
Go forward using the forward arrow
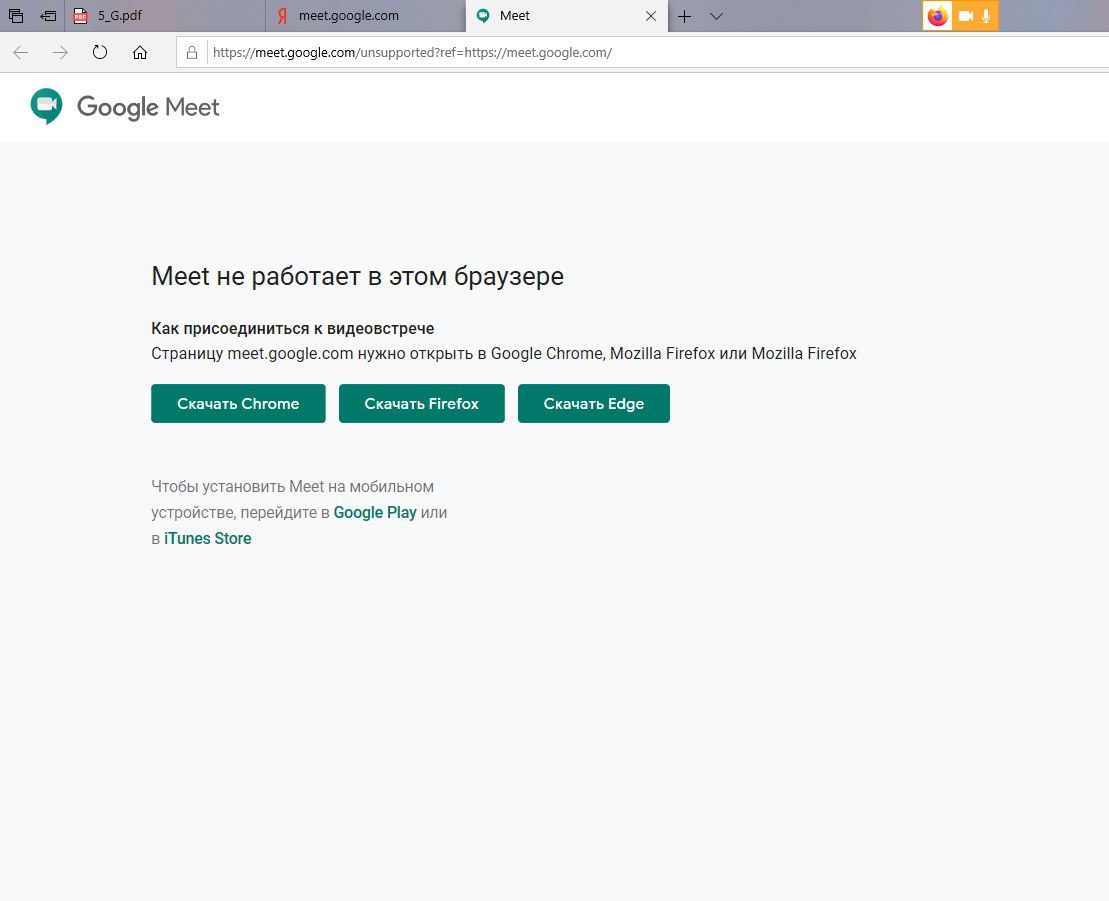pyautogui.click(x=60, y=52)
